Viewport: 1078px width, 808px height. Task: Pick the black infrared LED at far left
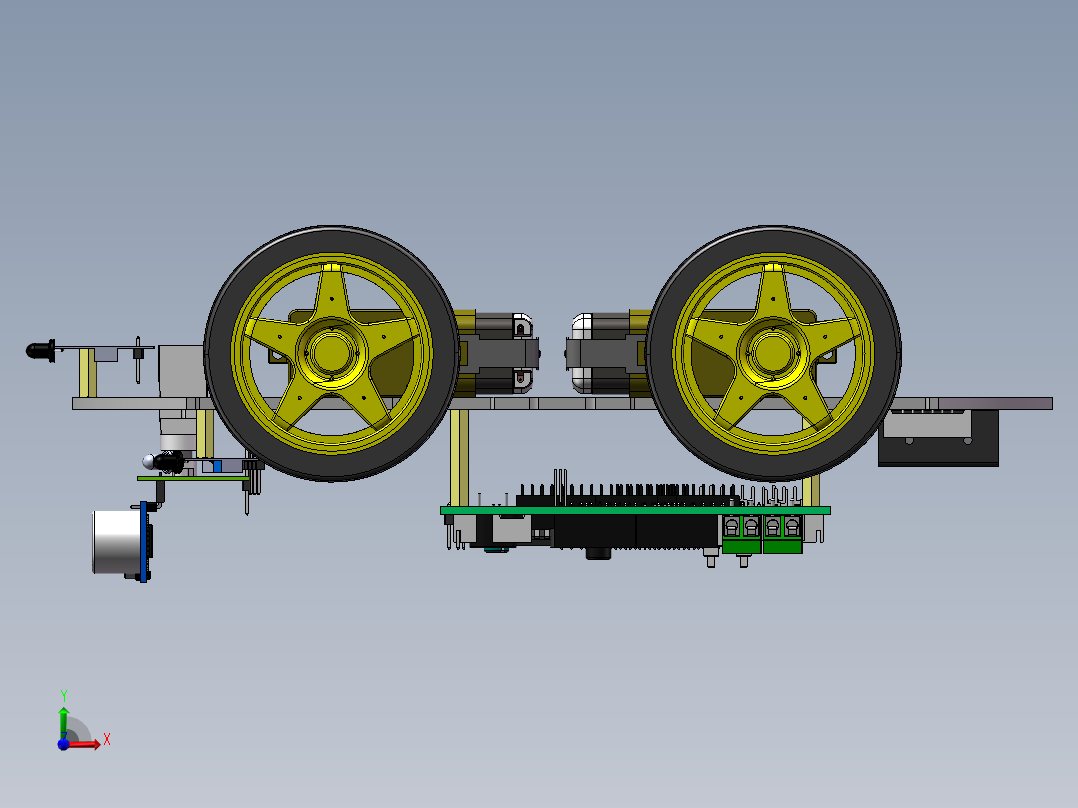coord(40,350)
